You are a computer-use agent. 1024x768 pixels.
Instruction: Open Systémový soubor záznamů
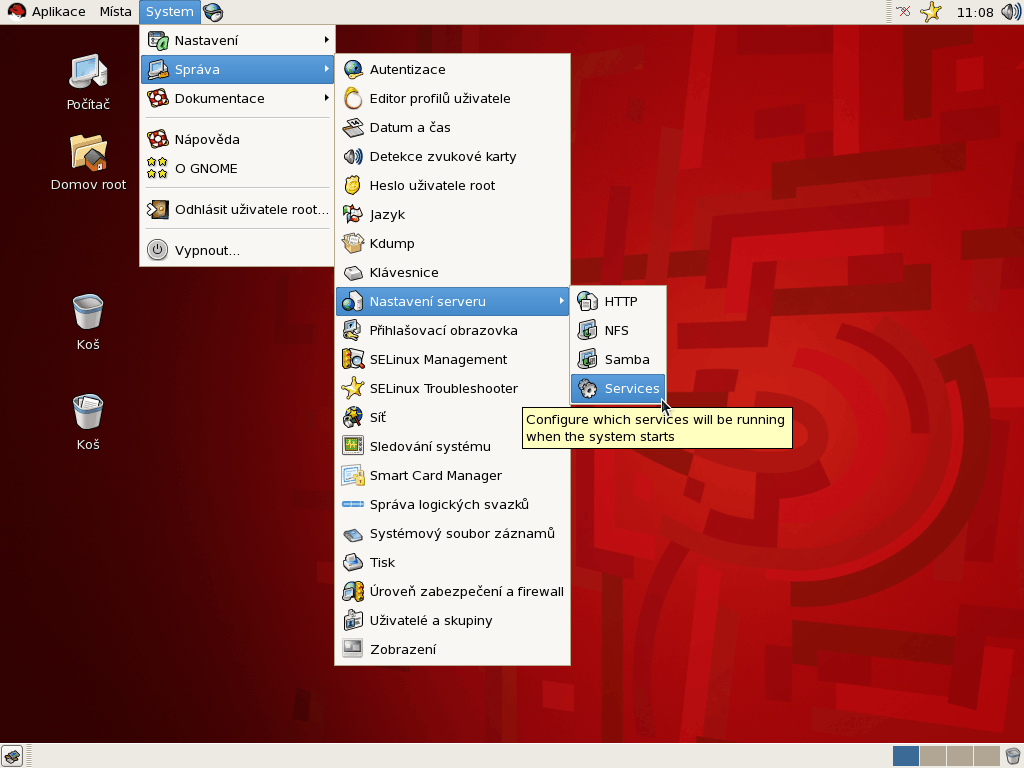point(453,534)
